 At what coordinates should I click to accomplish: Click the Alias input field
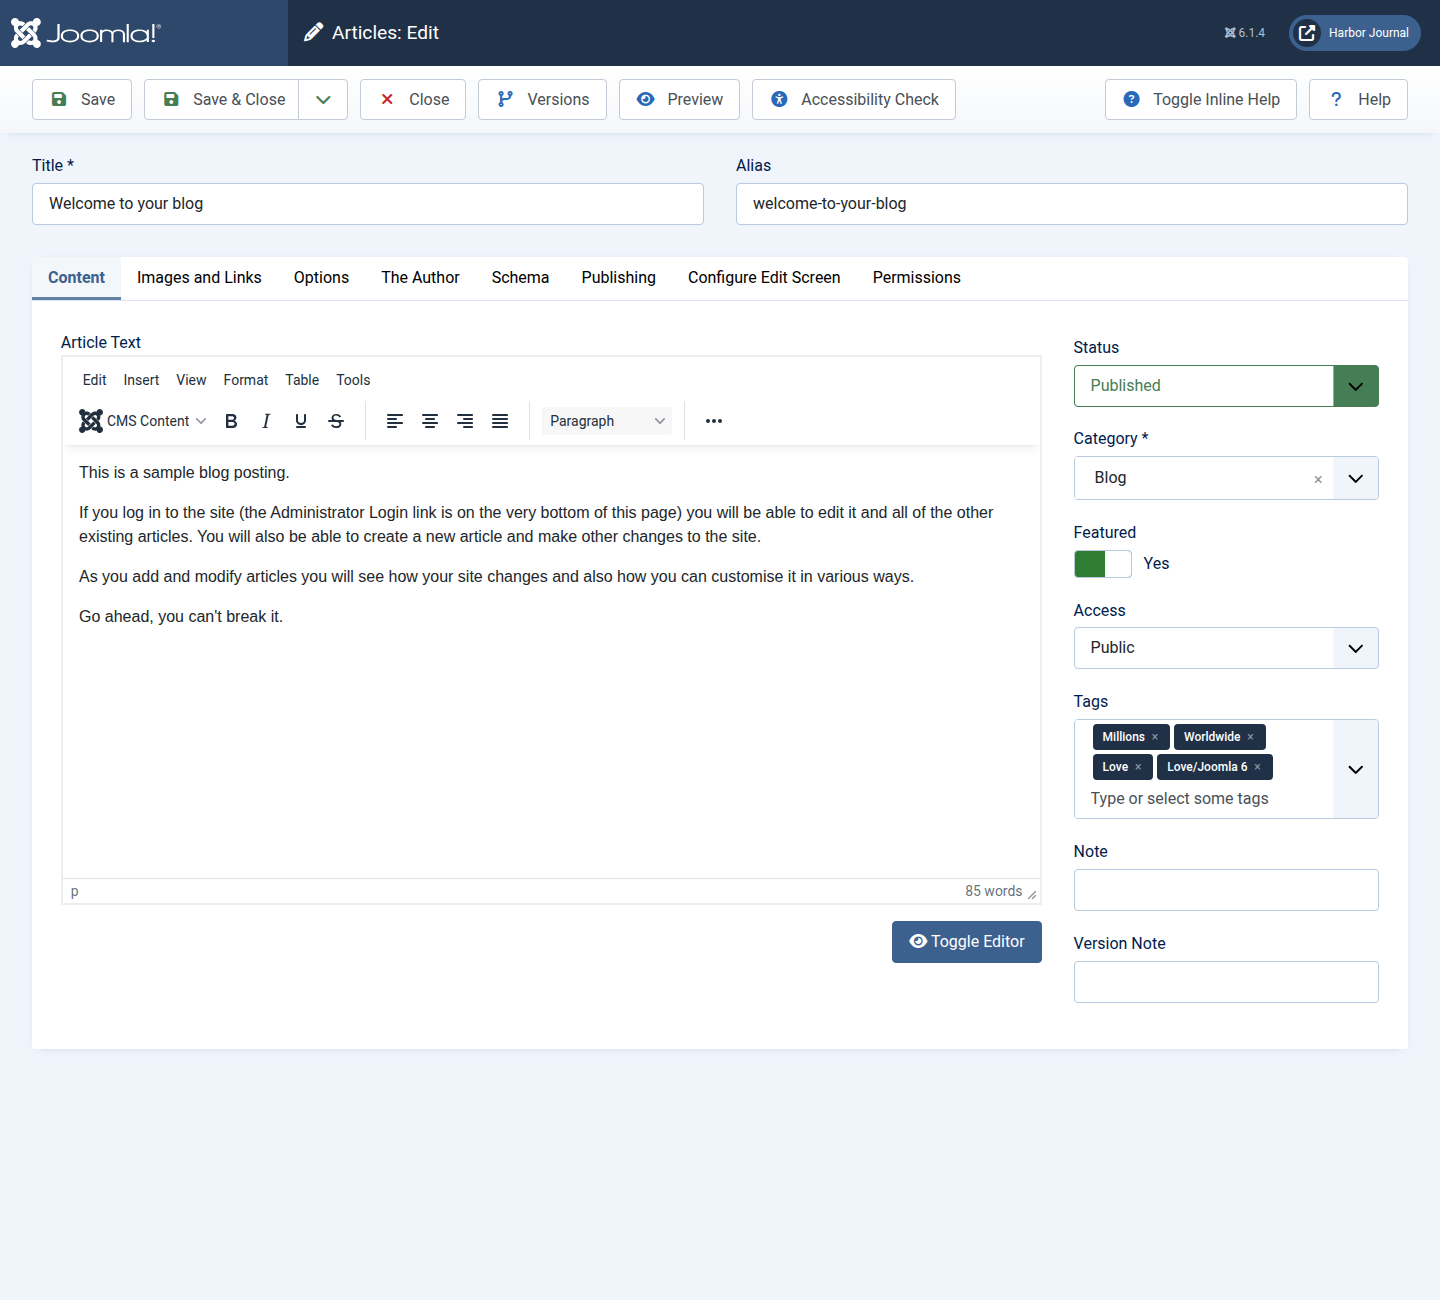click(x=1072, y=204)
